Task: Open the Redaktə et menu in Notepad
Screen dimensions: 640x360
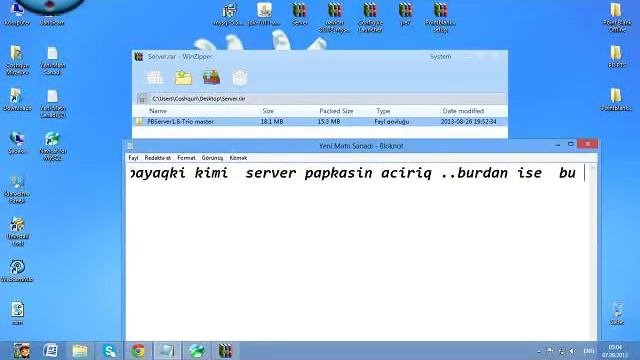Action: [158, 158]
